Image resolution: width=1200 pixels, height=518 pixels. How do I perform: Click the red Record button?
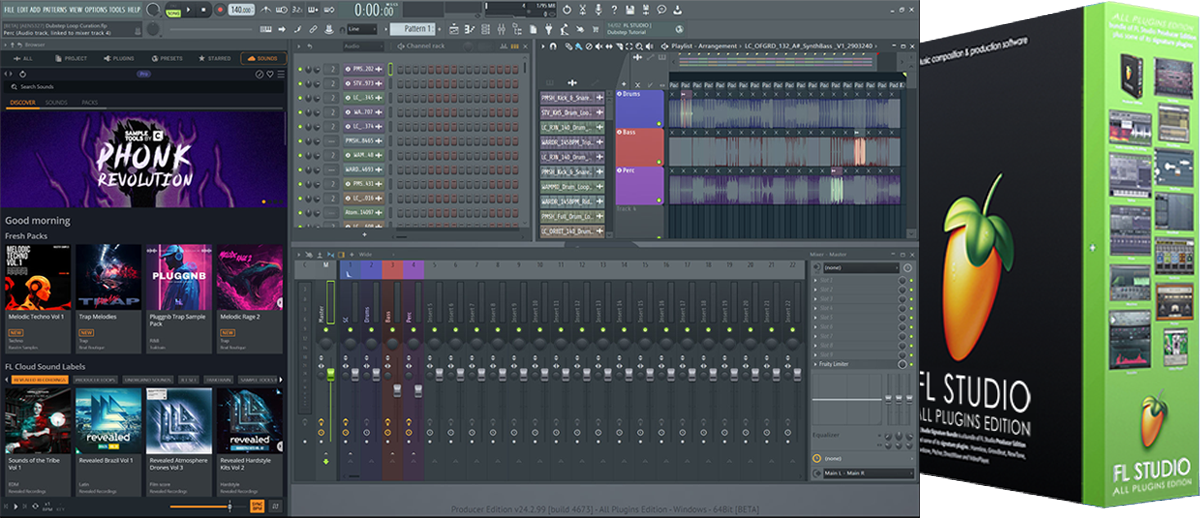219,9
